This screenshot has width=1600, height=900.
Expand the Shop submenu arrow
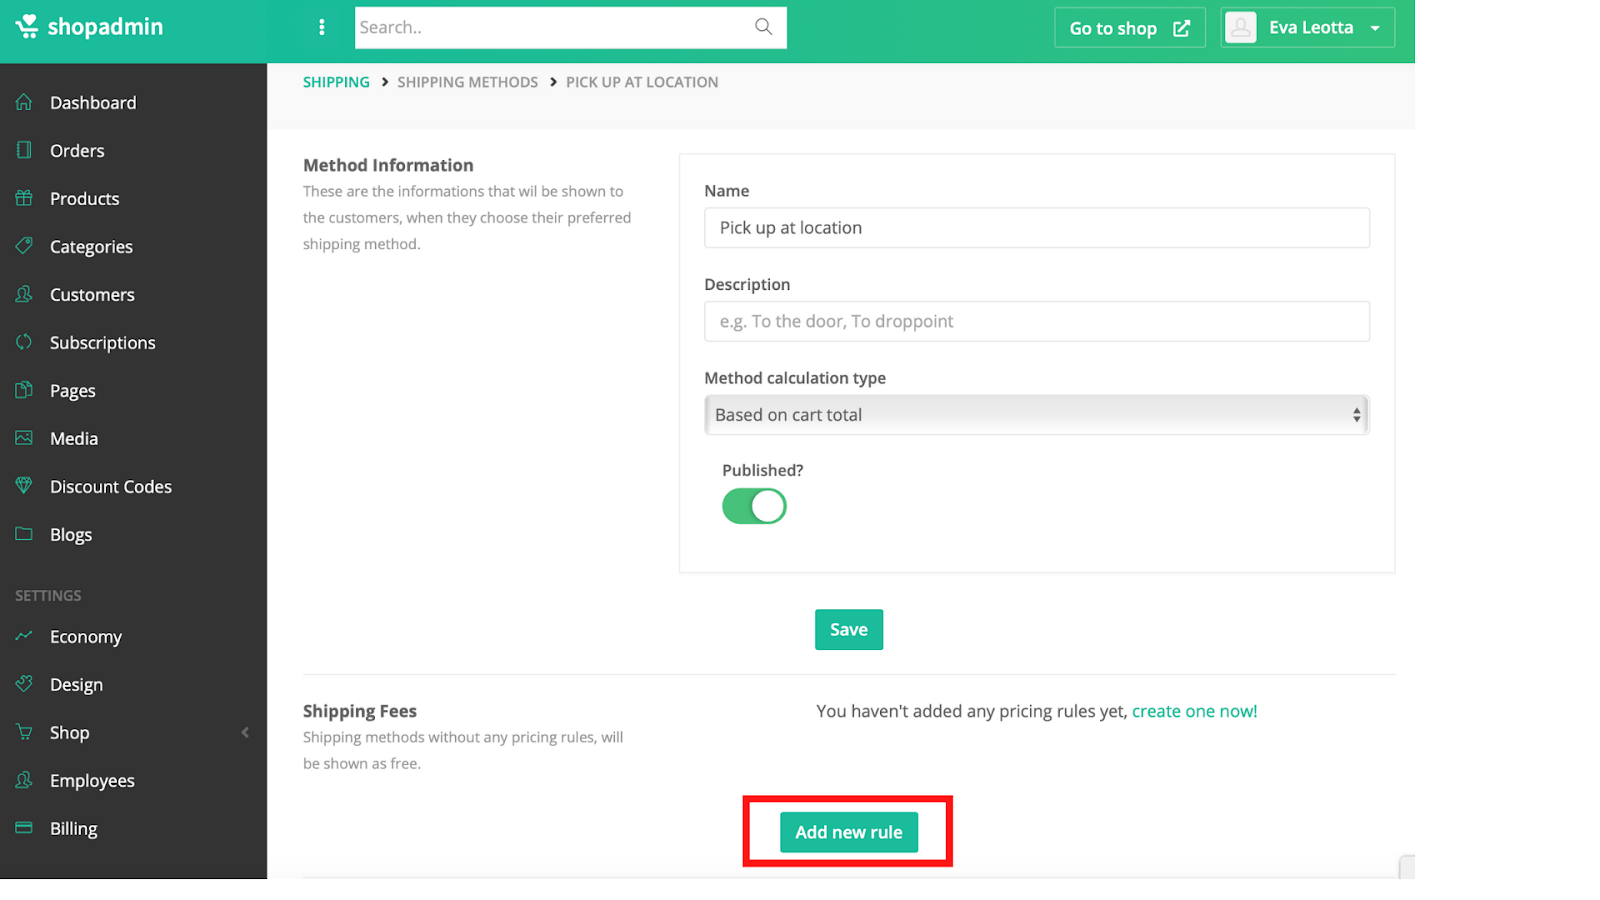click(x=245, y=732)
